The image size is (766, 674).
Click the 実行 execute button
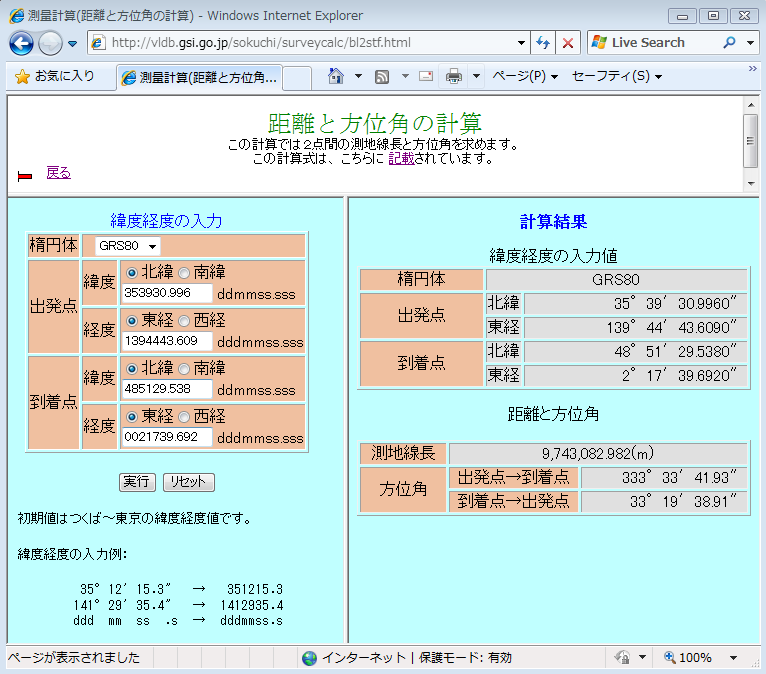[137, 482]
